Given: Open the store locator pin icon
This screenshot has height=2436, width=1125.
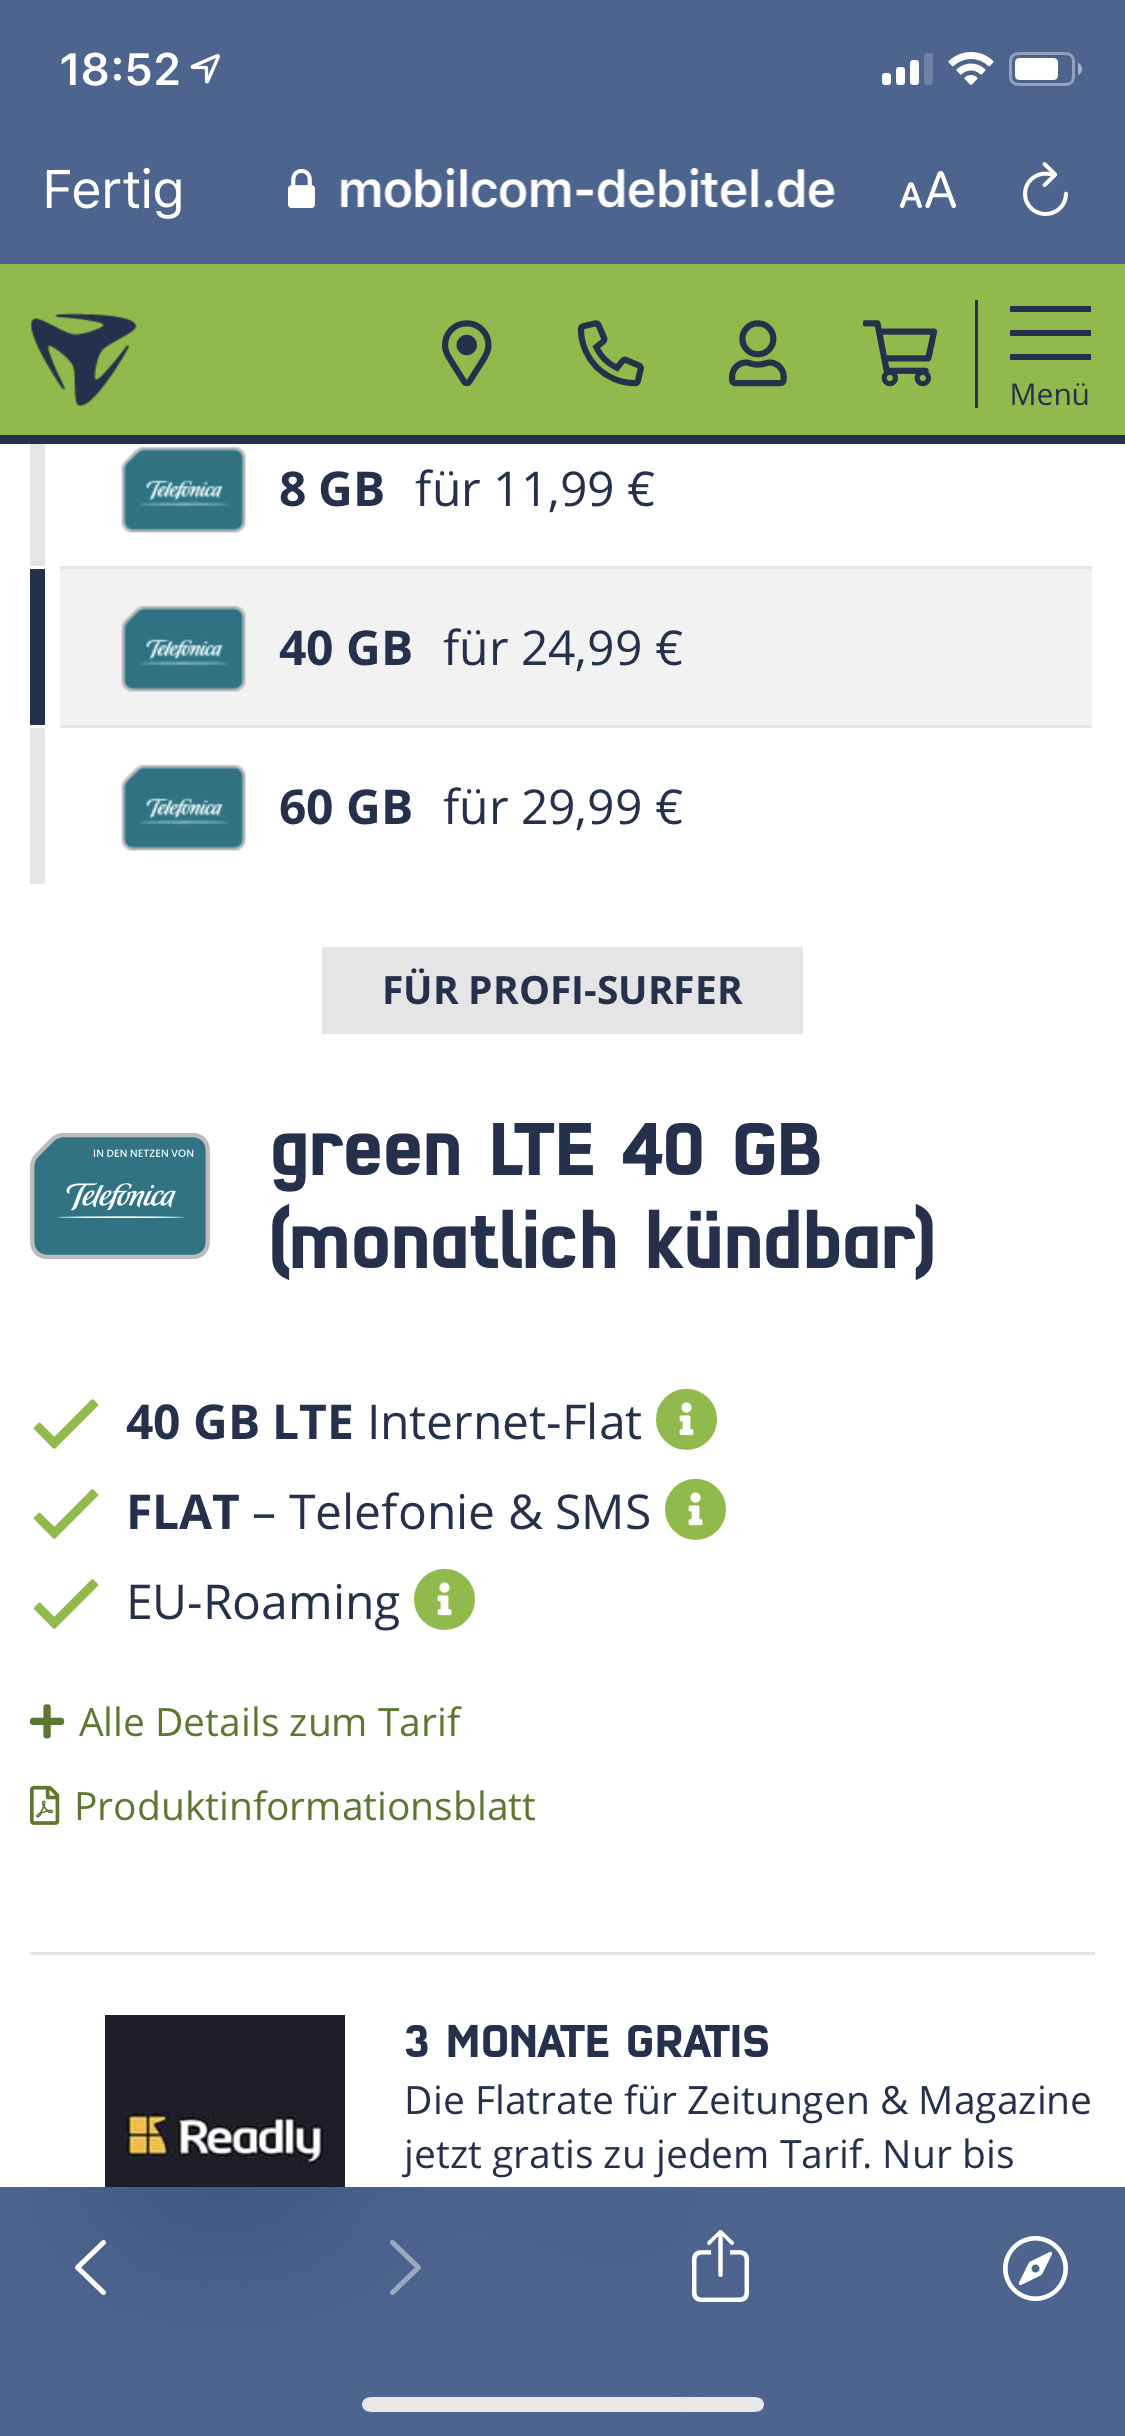Looking at the screenshot, I should [x=466, y=353].
